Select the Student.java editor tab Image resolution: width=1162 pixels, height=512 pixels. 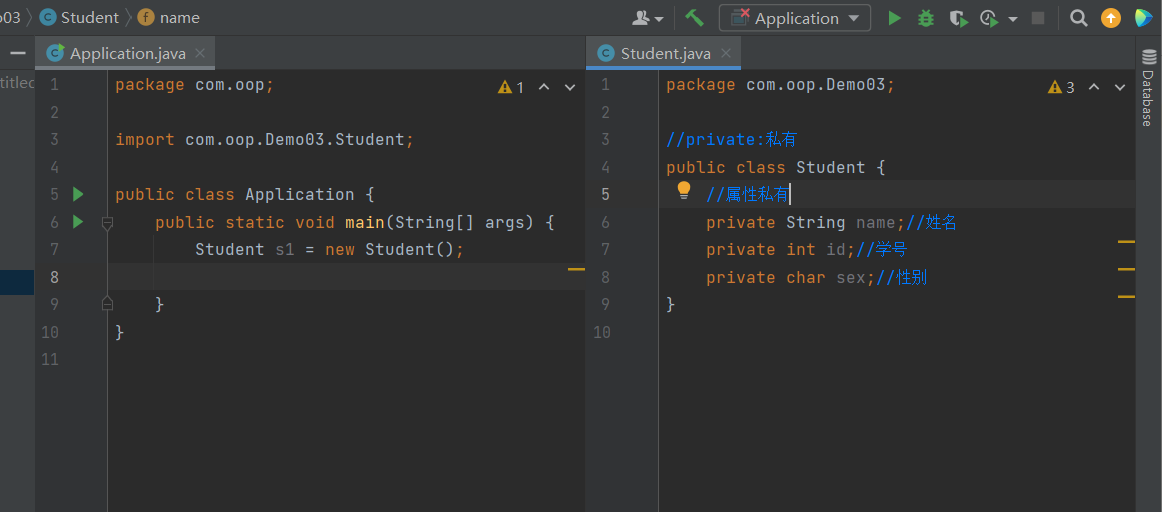[x=665, y=53]
